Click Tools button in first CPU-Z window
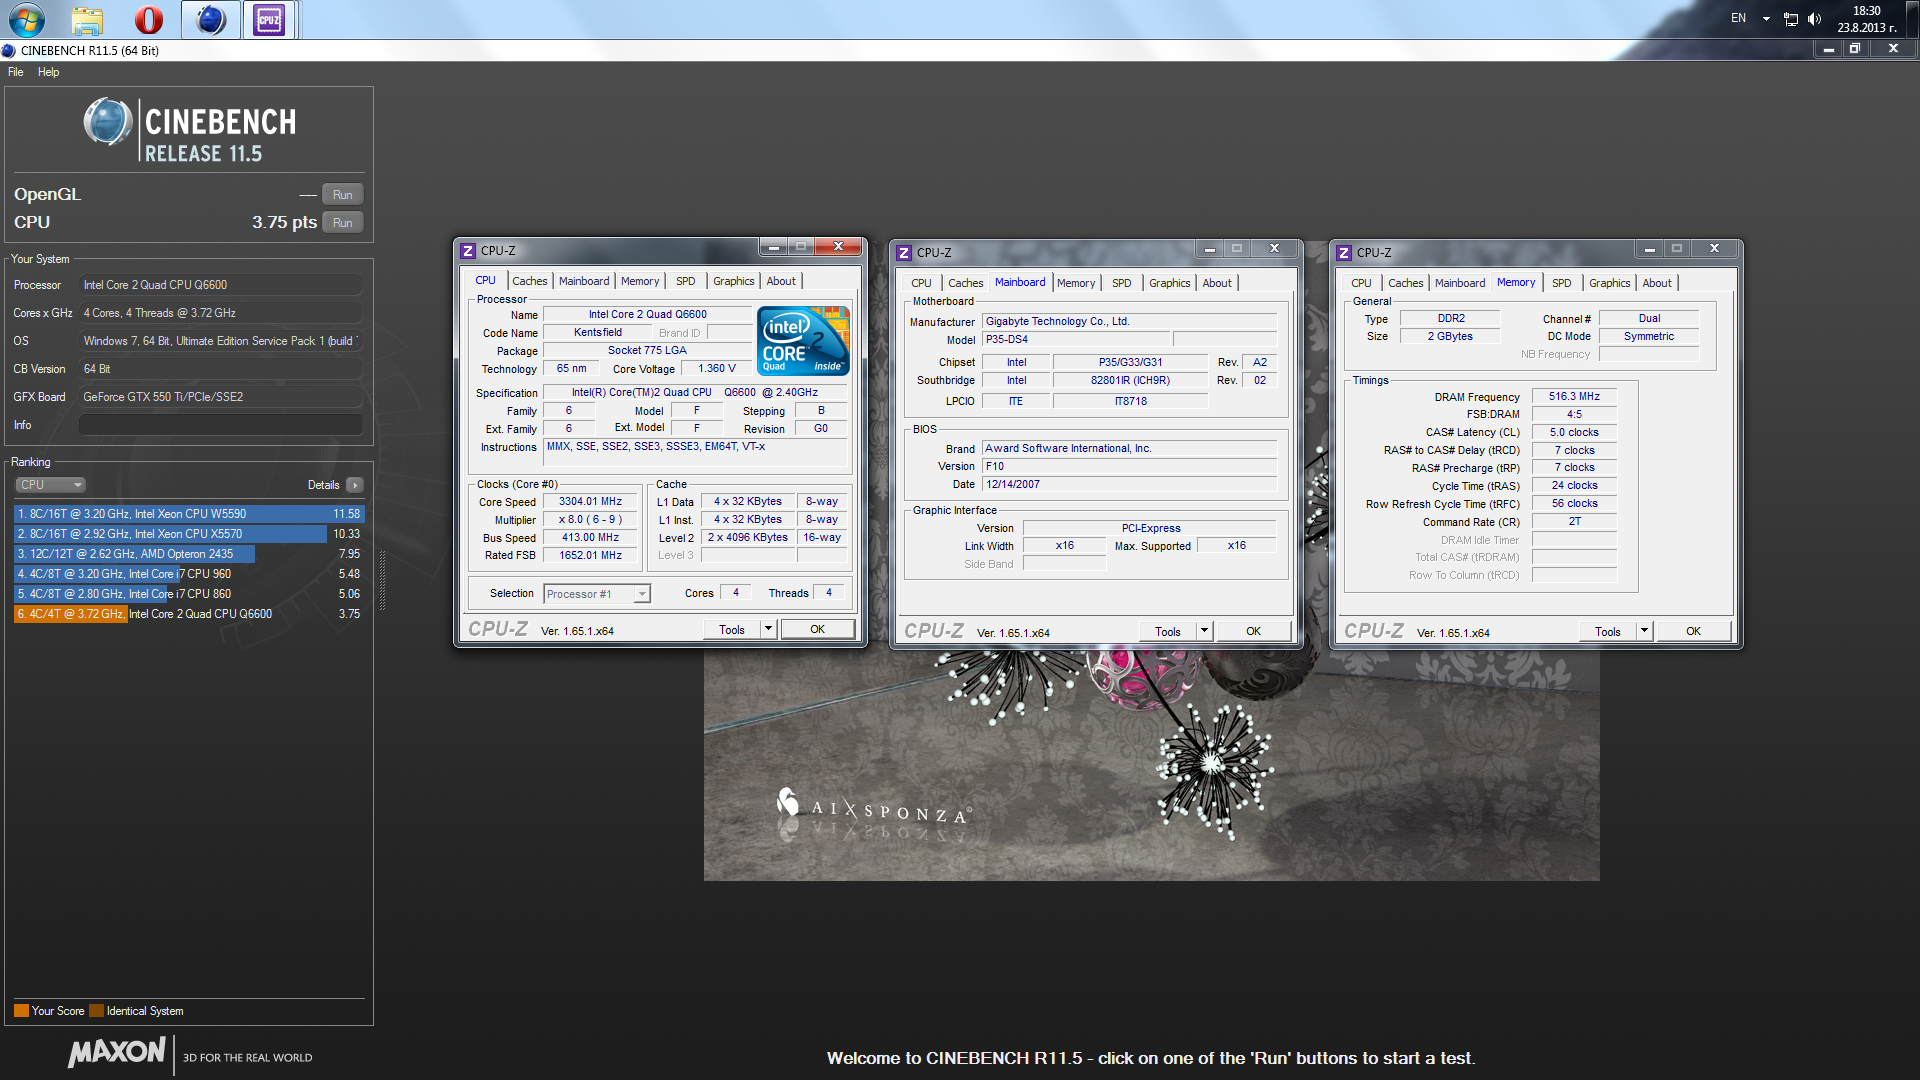The width and height of the screenshot is (1920, 1080). tap(732, 630)
